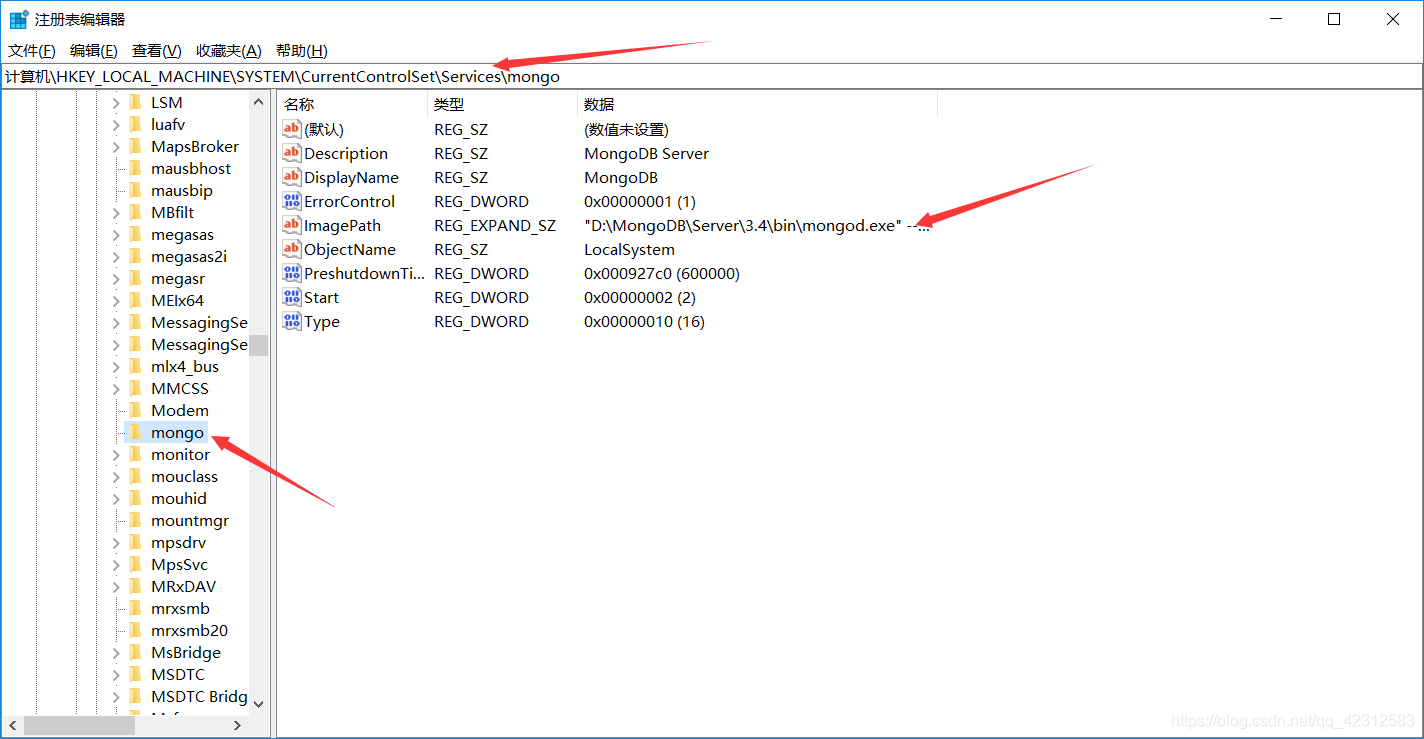Click the folder icon of the LSM key

coord(135,102)
